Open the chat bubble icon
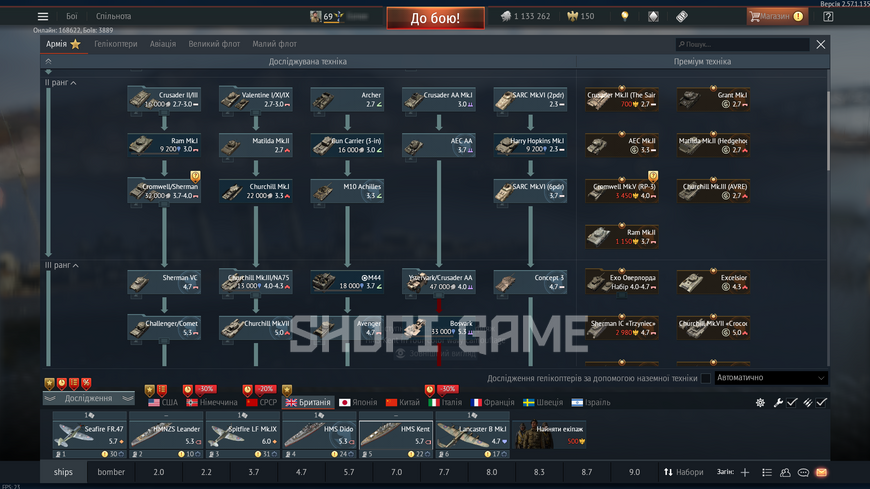Screen dimensions: 870x489 pos(803,472)
